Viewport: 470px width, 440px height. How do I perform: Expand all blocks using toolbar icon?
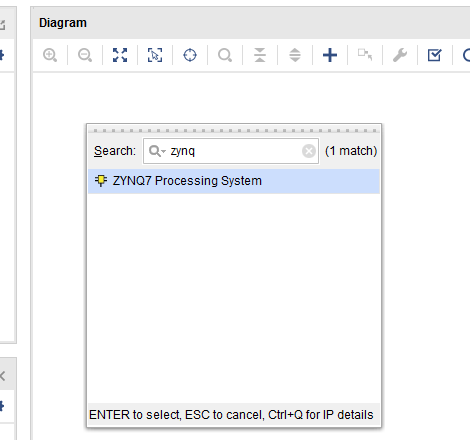[295, 55]
